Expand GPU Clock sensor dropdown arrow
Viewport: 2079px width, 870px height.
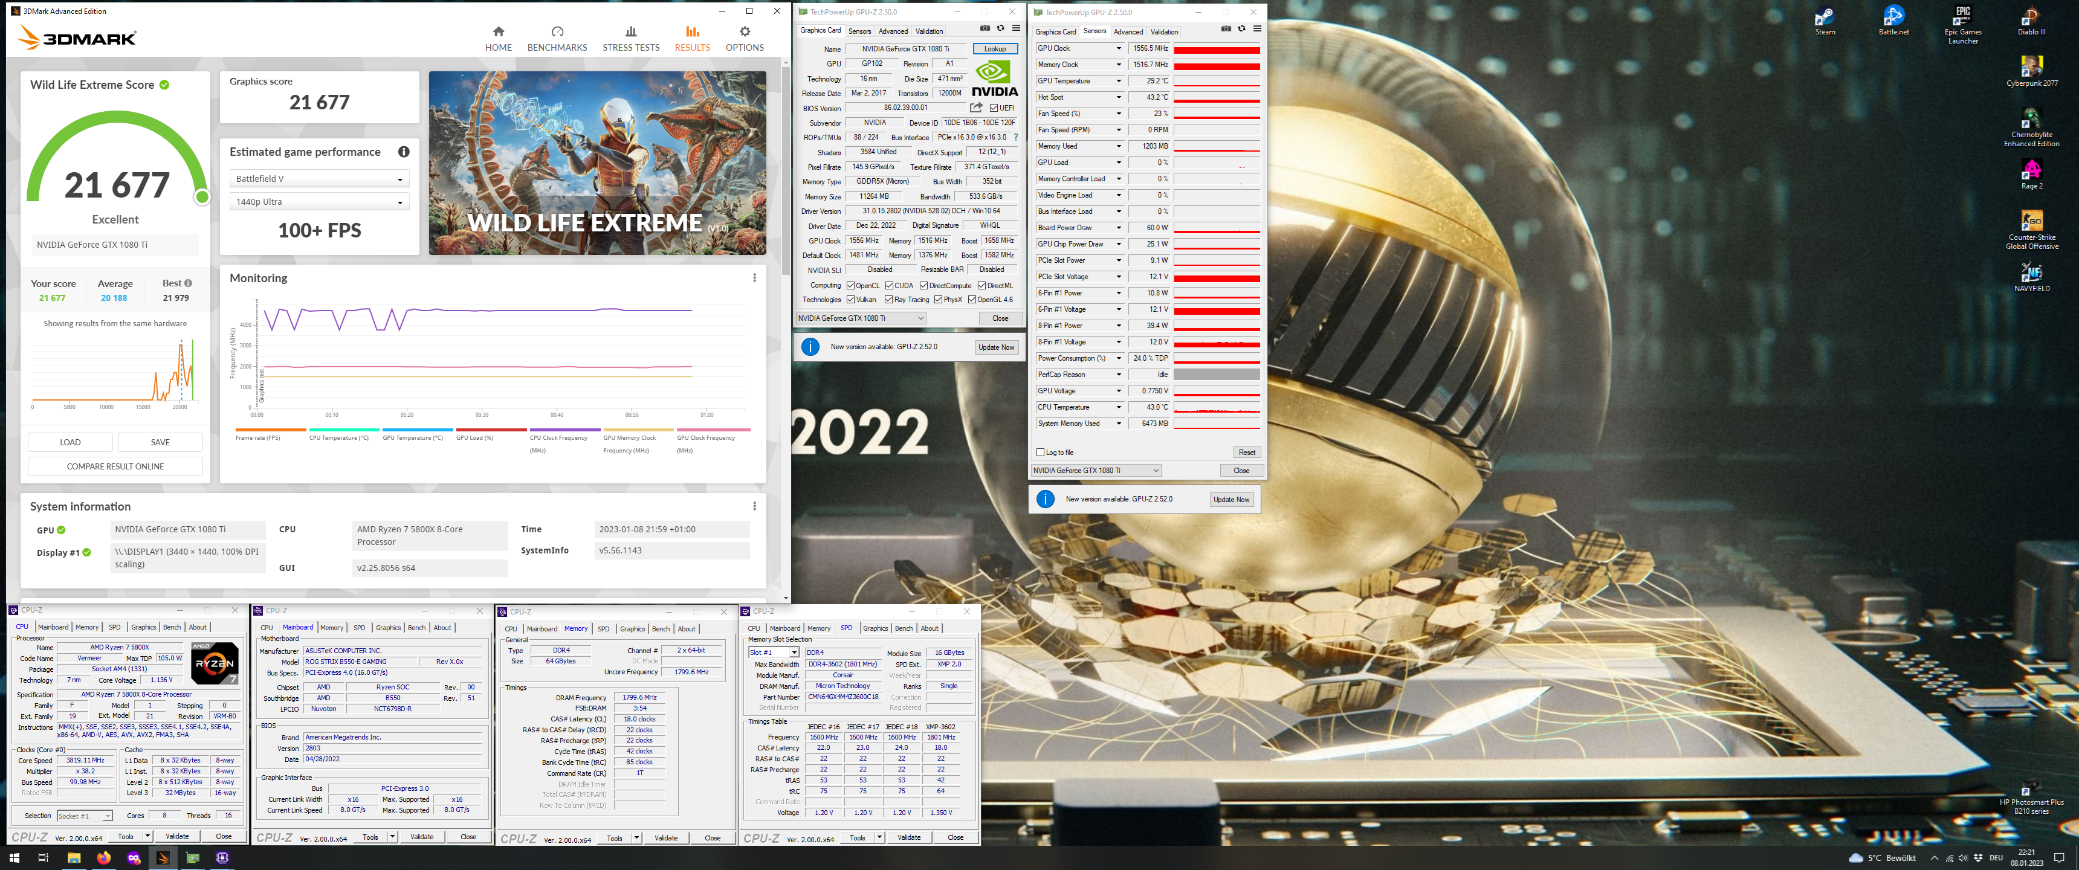pyautogui.click(x=1119, y=48)
